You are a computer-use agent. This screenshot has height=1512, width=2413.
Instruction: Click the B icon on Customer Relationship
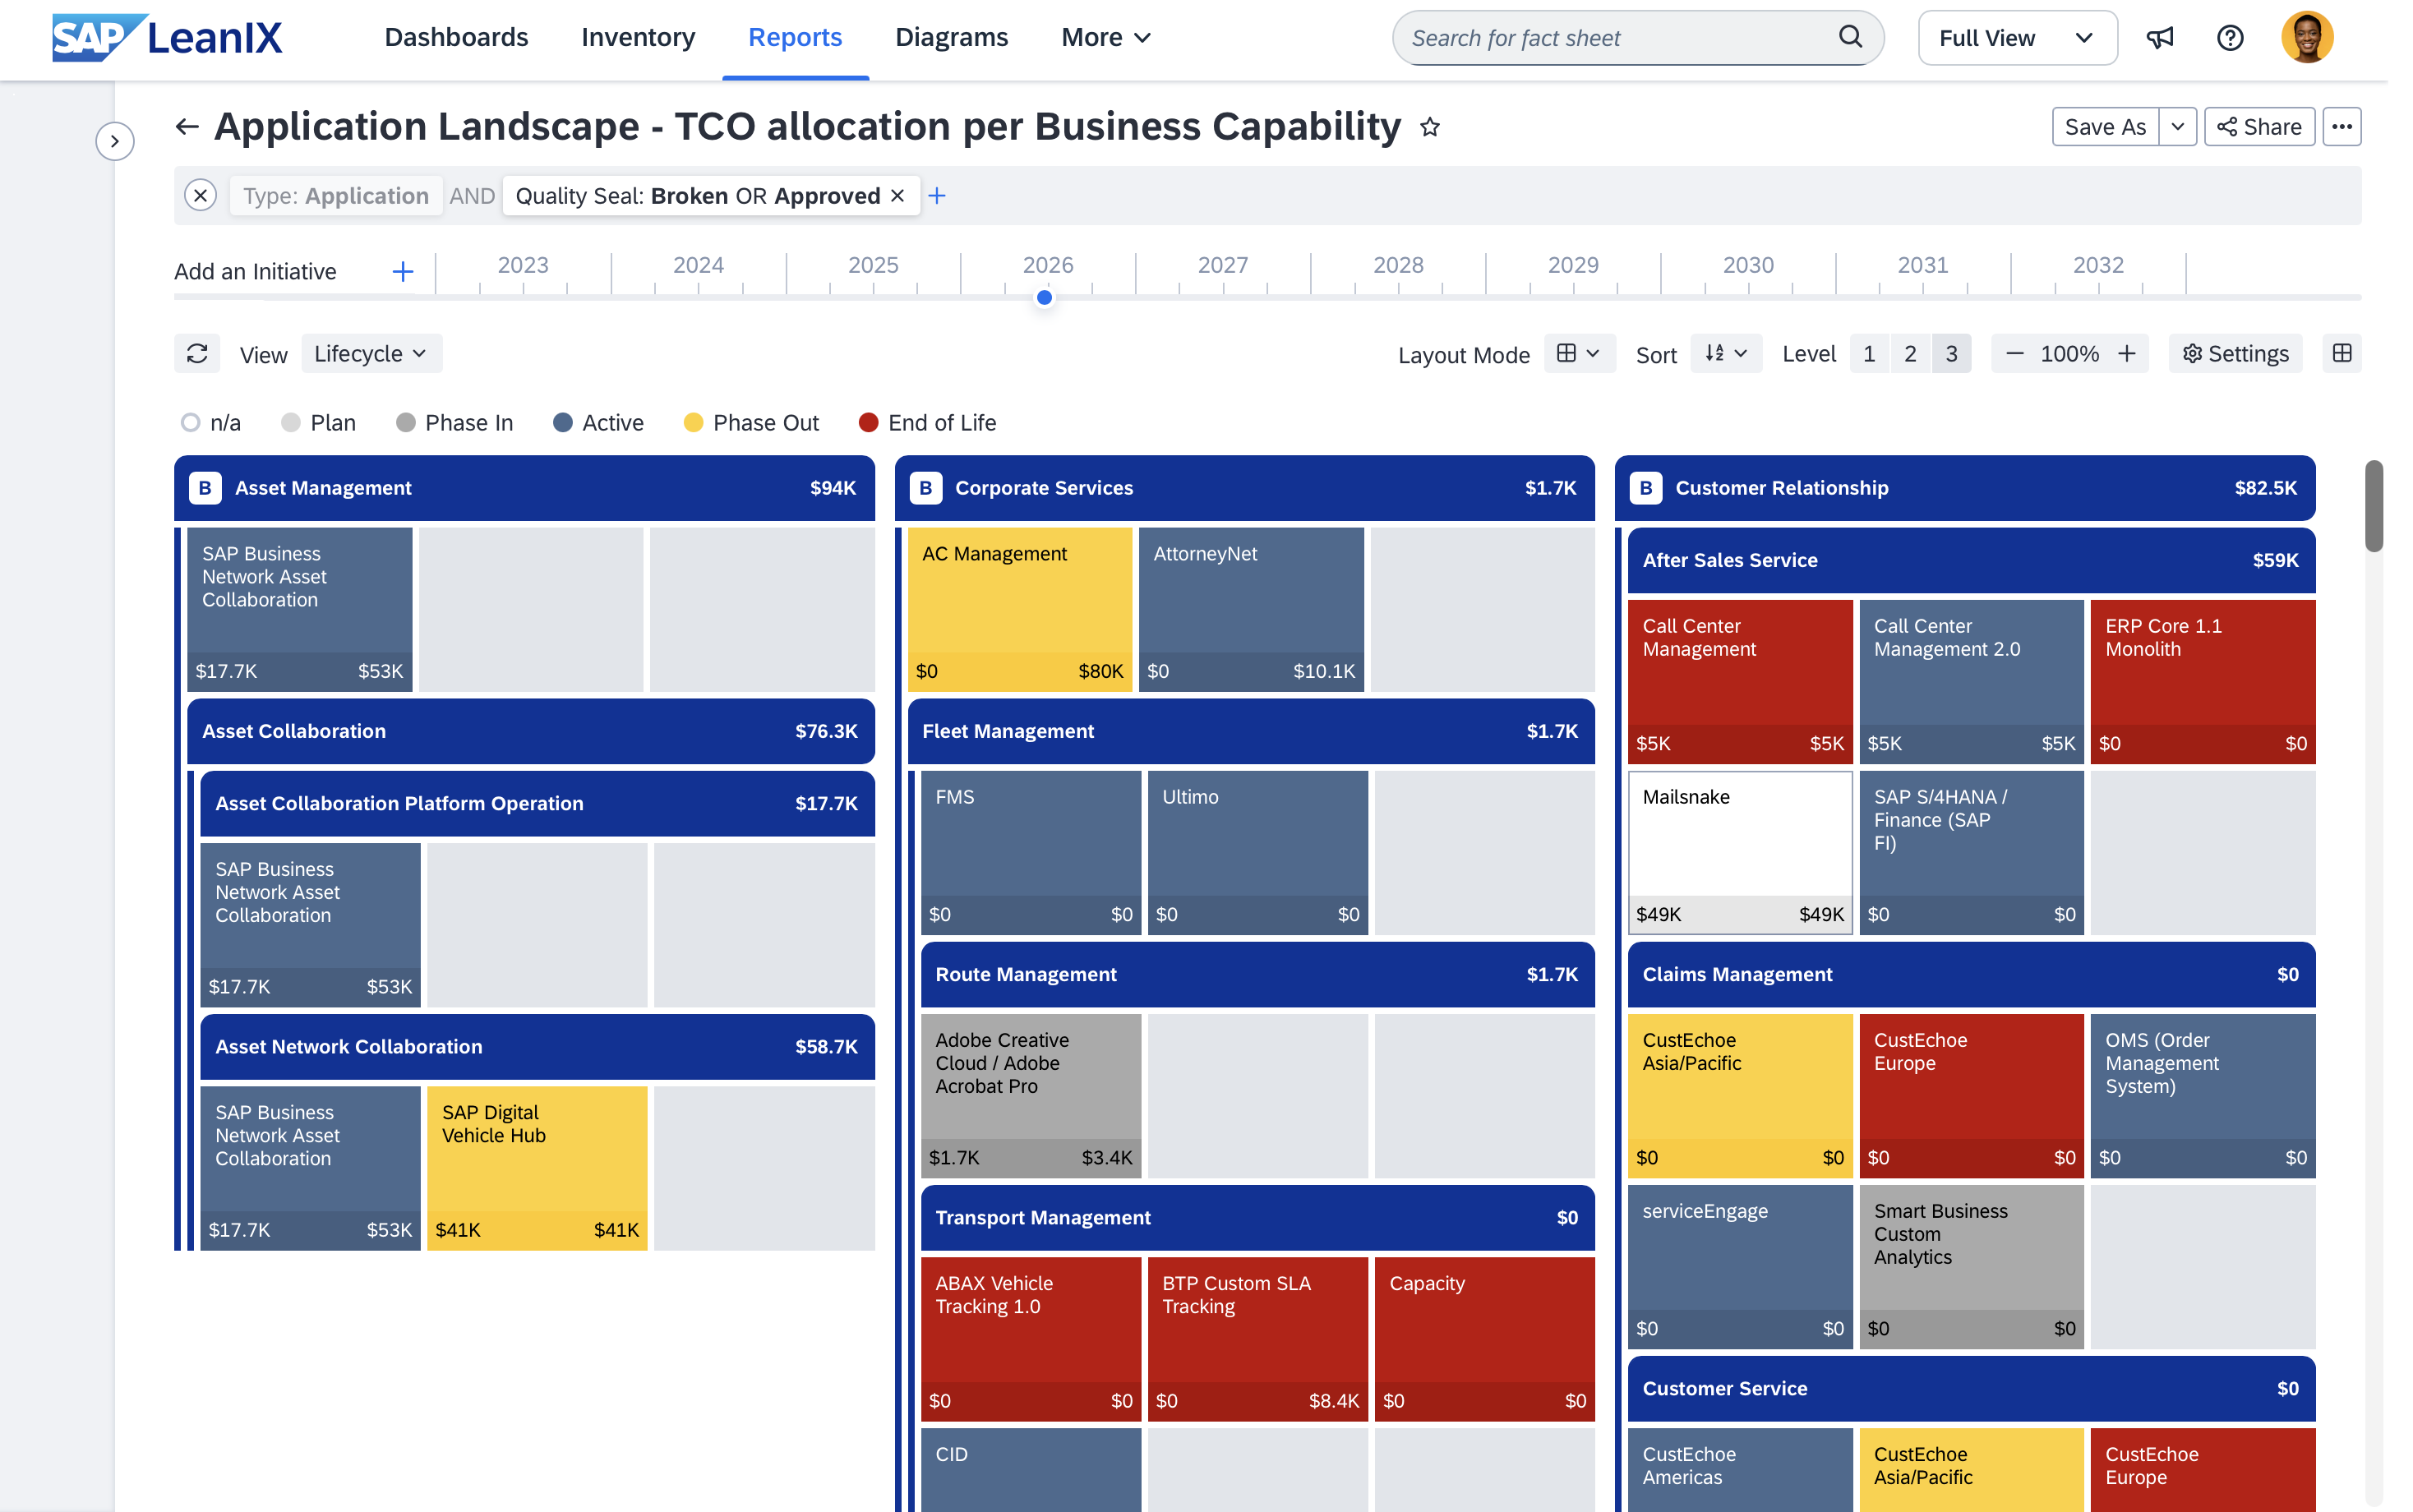tap(1645, 488)
